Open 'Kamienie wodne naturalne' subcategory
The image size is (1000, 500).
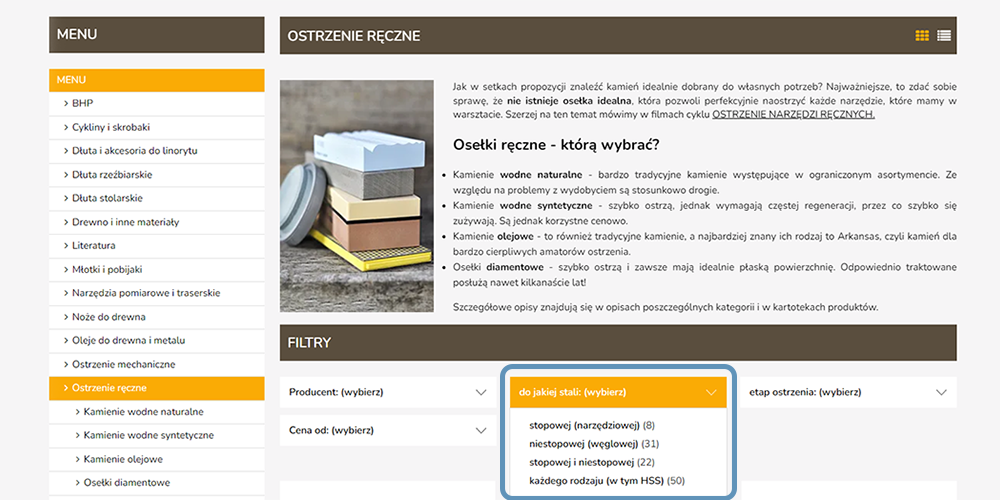pos(143,412)
